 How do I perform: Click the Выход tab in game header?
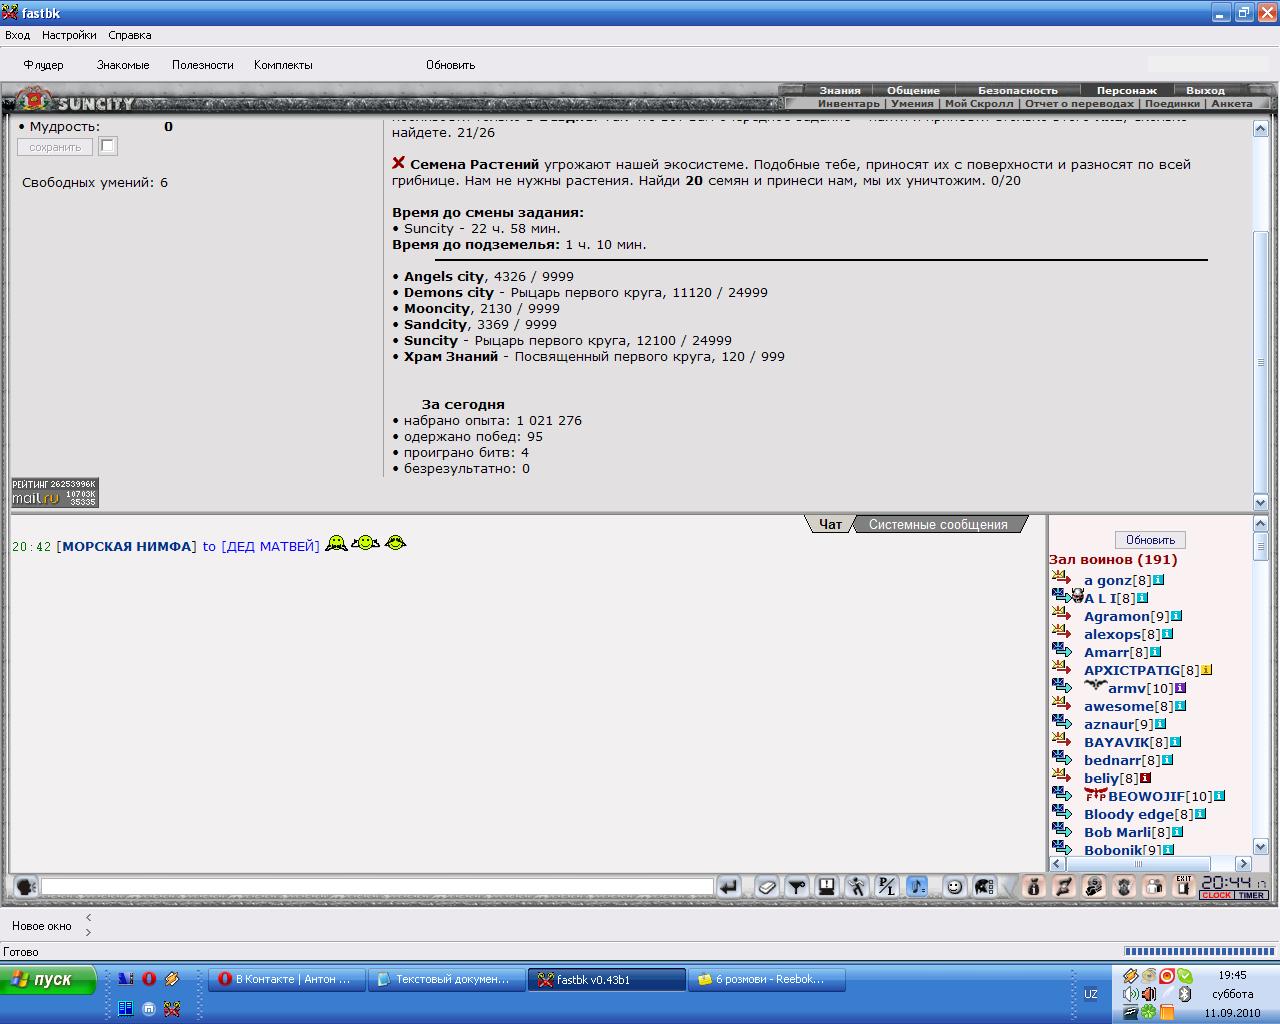[1205, 90]
